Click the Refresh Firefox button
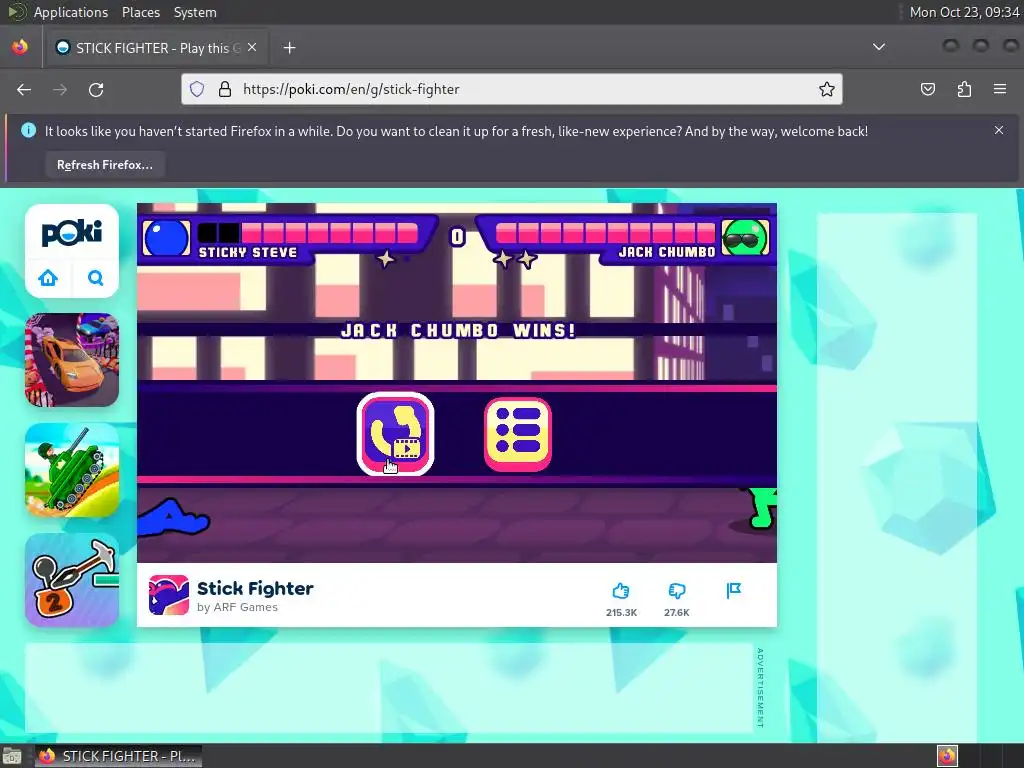 pyautogui.click(x=104, y=165)
